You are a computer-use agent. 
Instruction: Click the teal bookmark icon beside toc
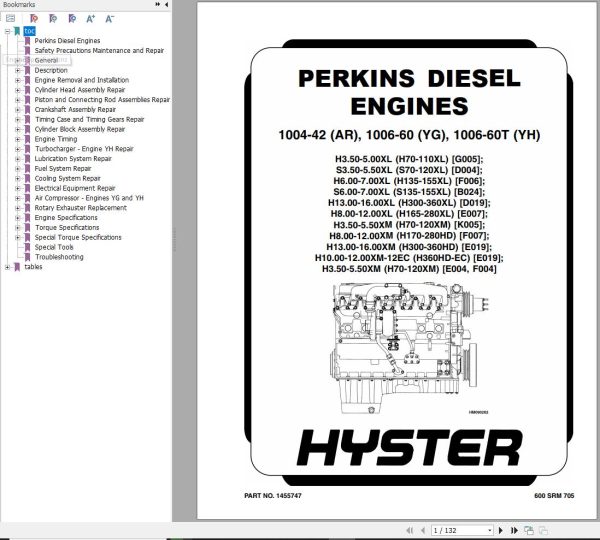coord(17,31)
